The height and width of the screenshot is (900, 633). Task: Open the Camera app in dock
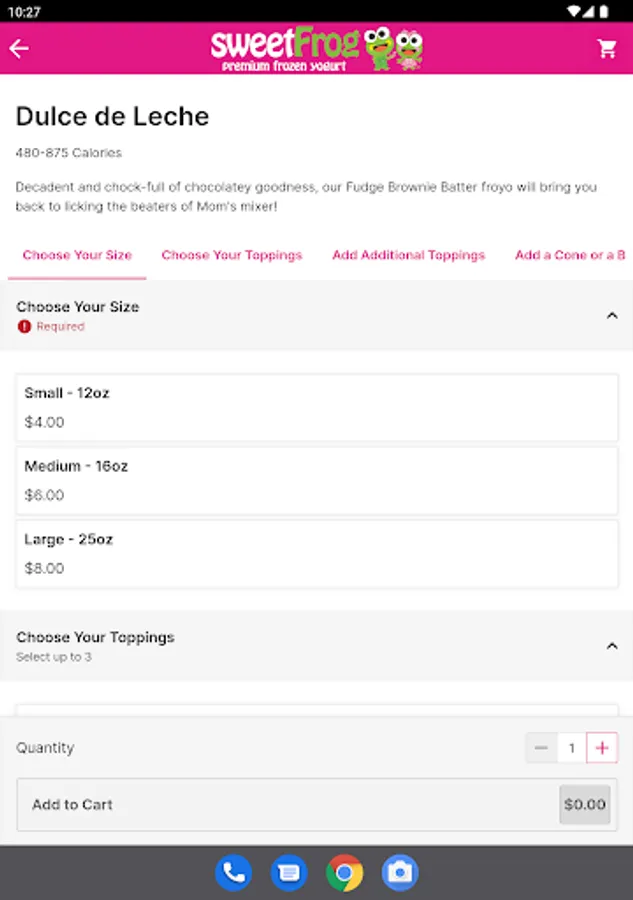(x=400, y=873)
